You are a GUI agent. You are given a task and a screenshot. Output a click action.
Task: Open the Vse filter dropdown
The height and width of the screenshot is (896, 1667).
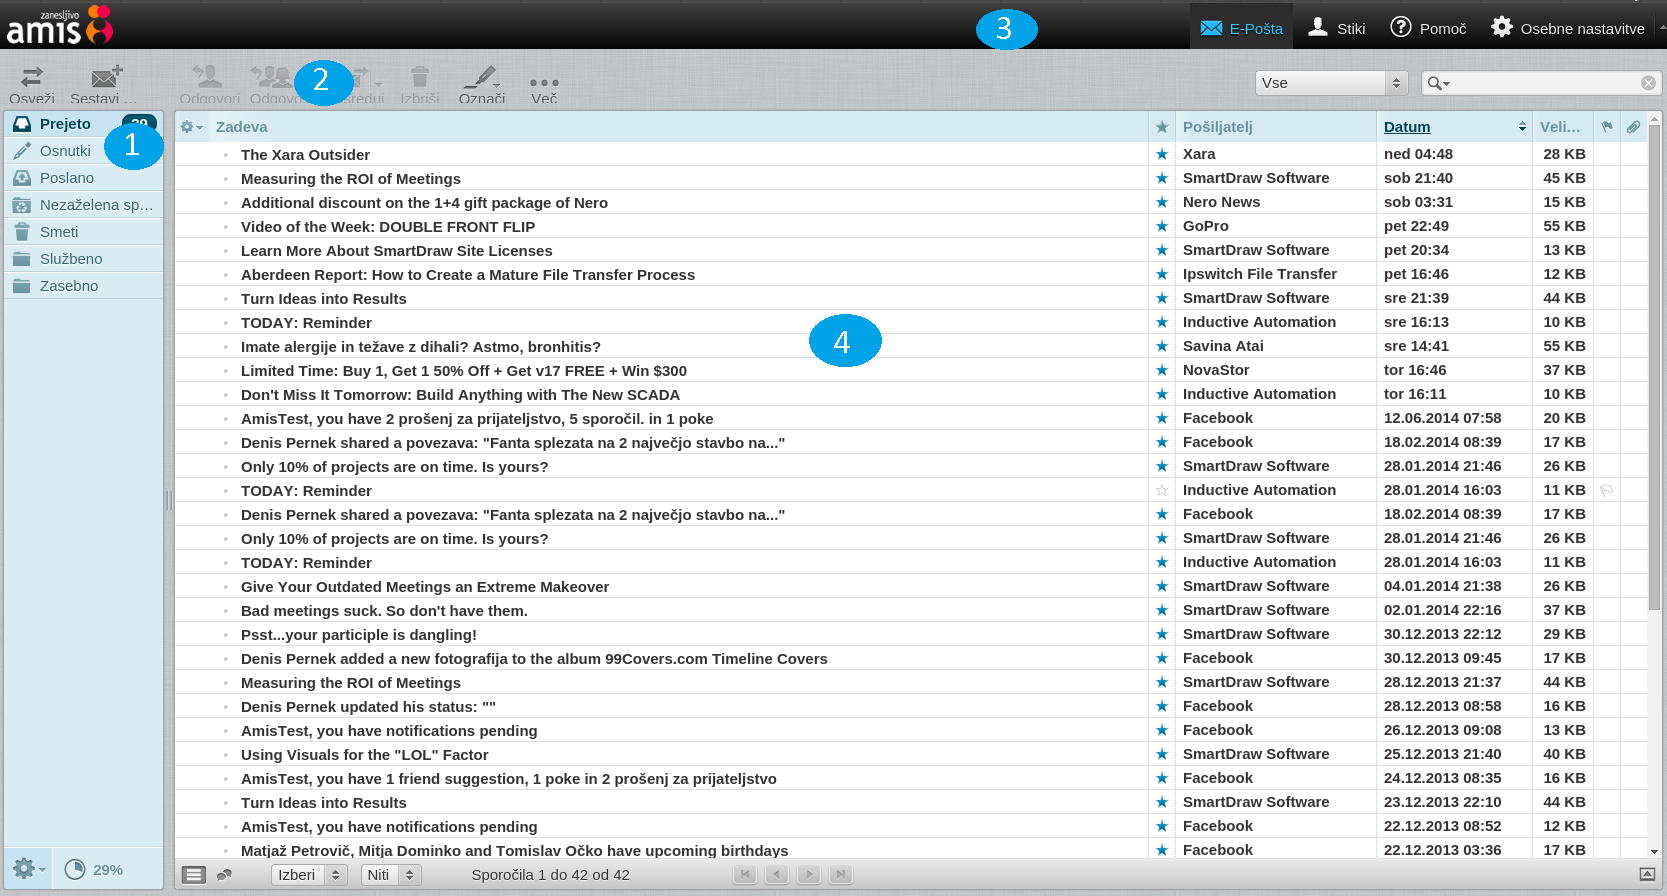point(1331,83)
